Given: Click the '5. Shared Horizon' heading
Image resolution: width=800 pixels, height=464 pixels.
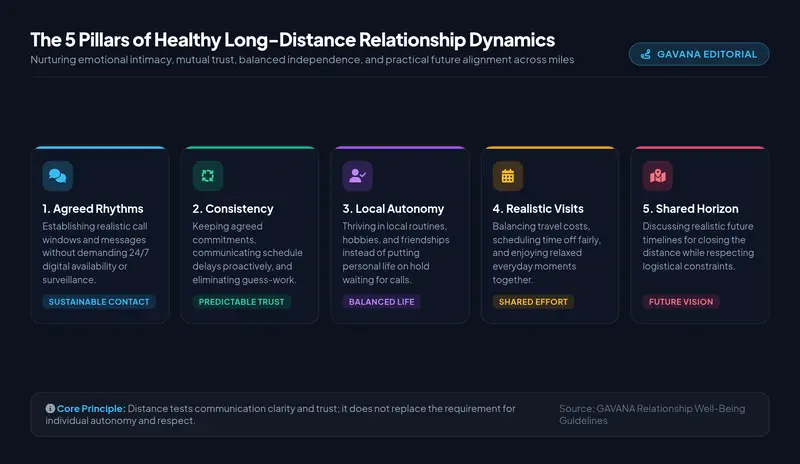Looking at the screenshot, I should (x=690, y=209).
